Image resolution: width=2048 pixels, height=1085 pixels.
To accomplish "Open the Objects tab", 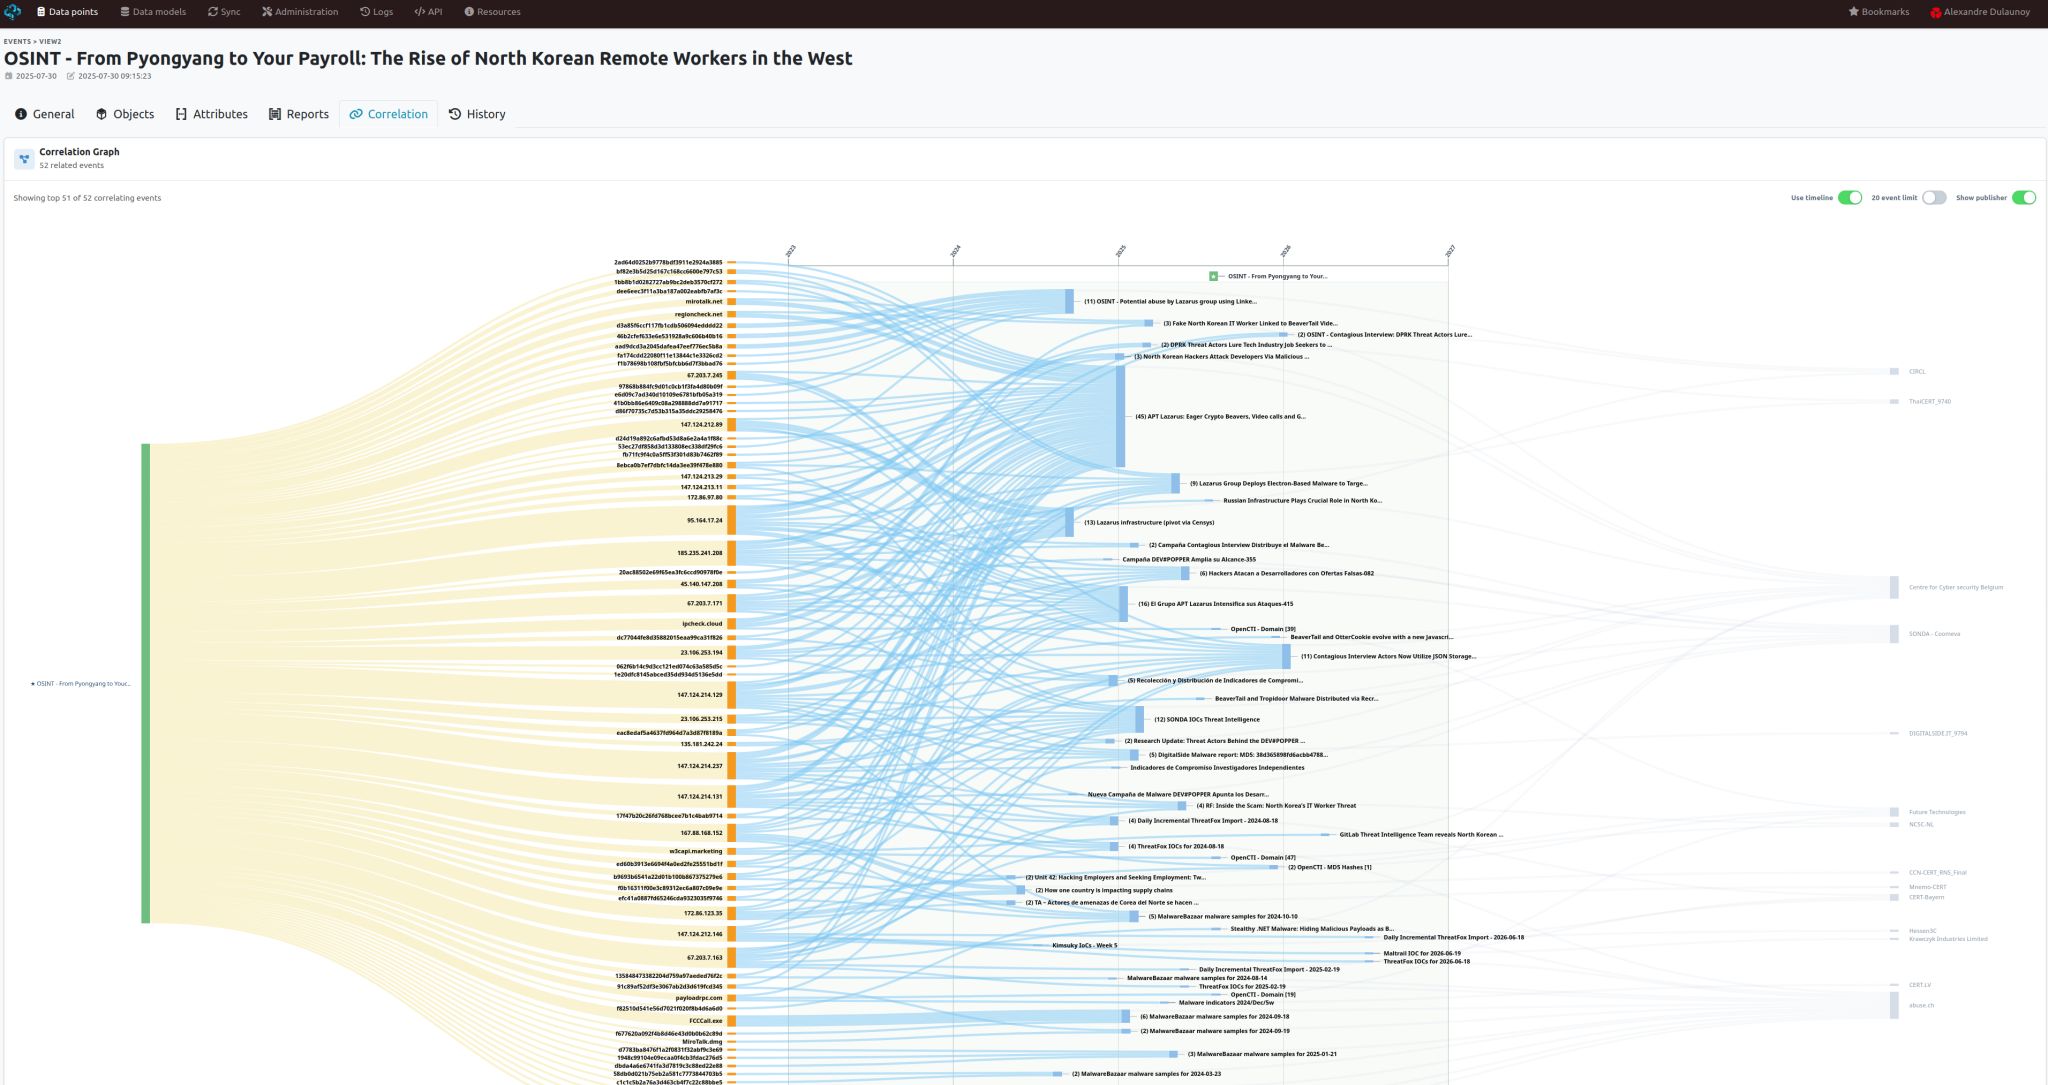I will click(125, 114).
